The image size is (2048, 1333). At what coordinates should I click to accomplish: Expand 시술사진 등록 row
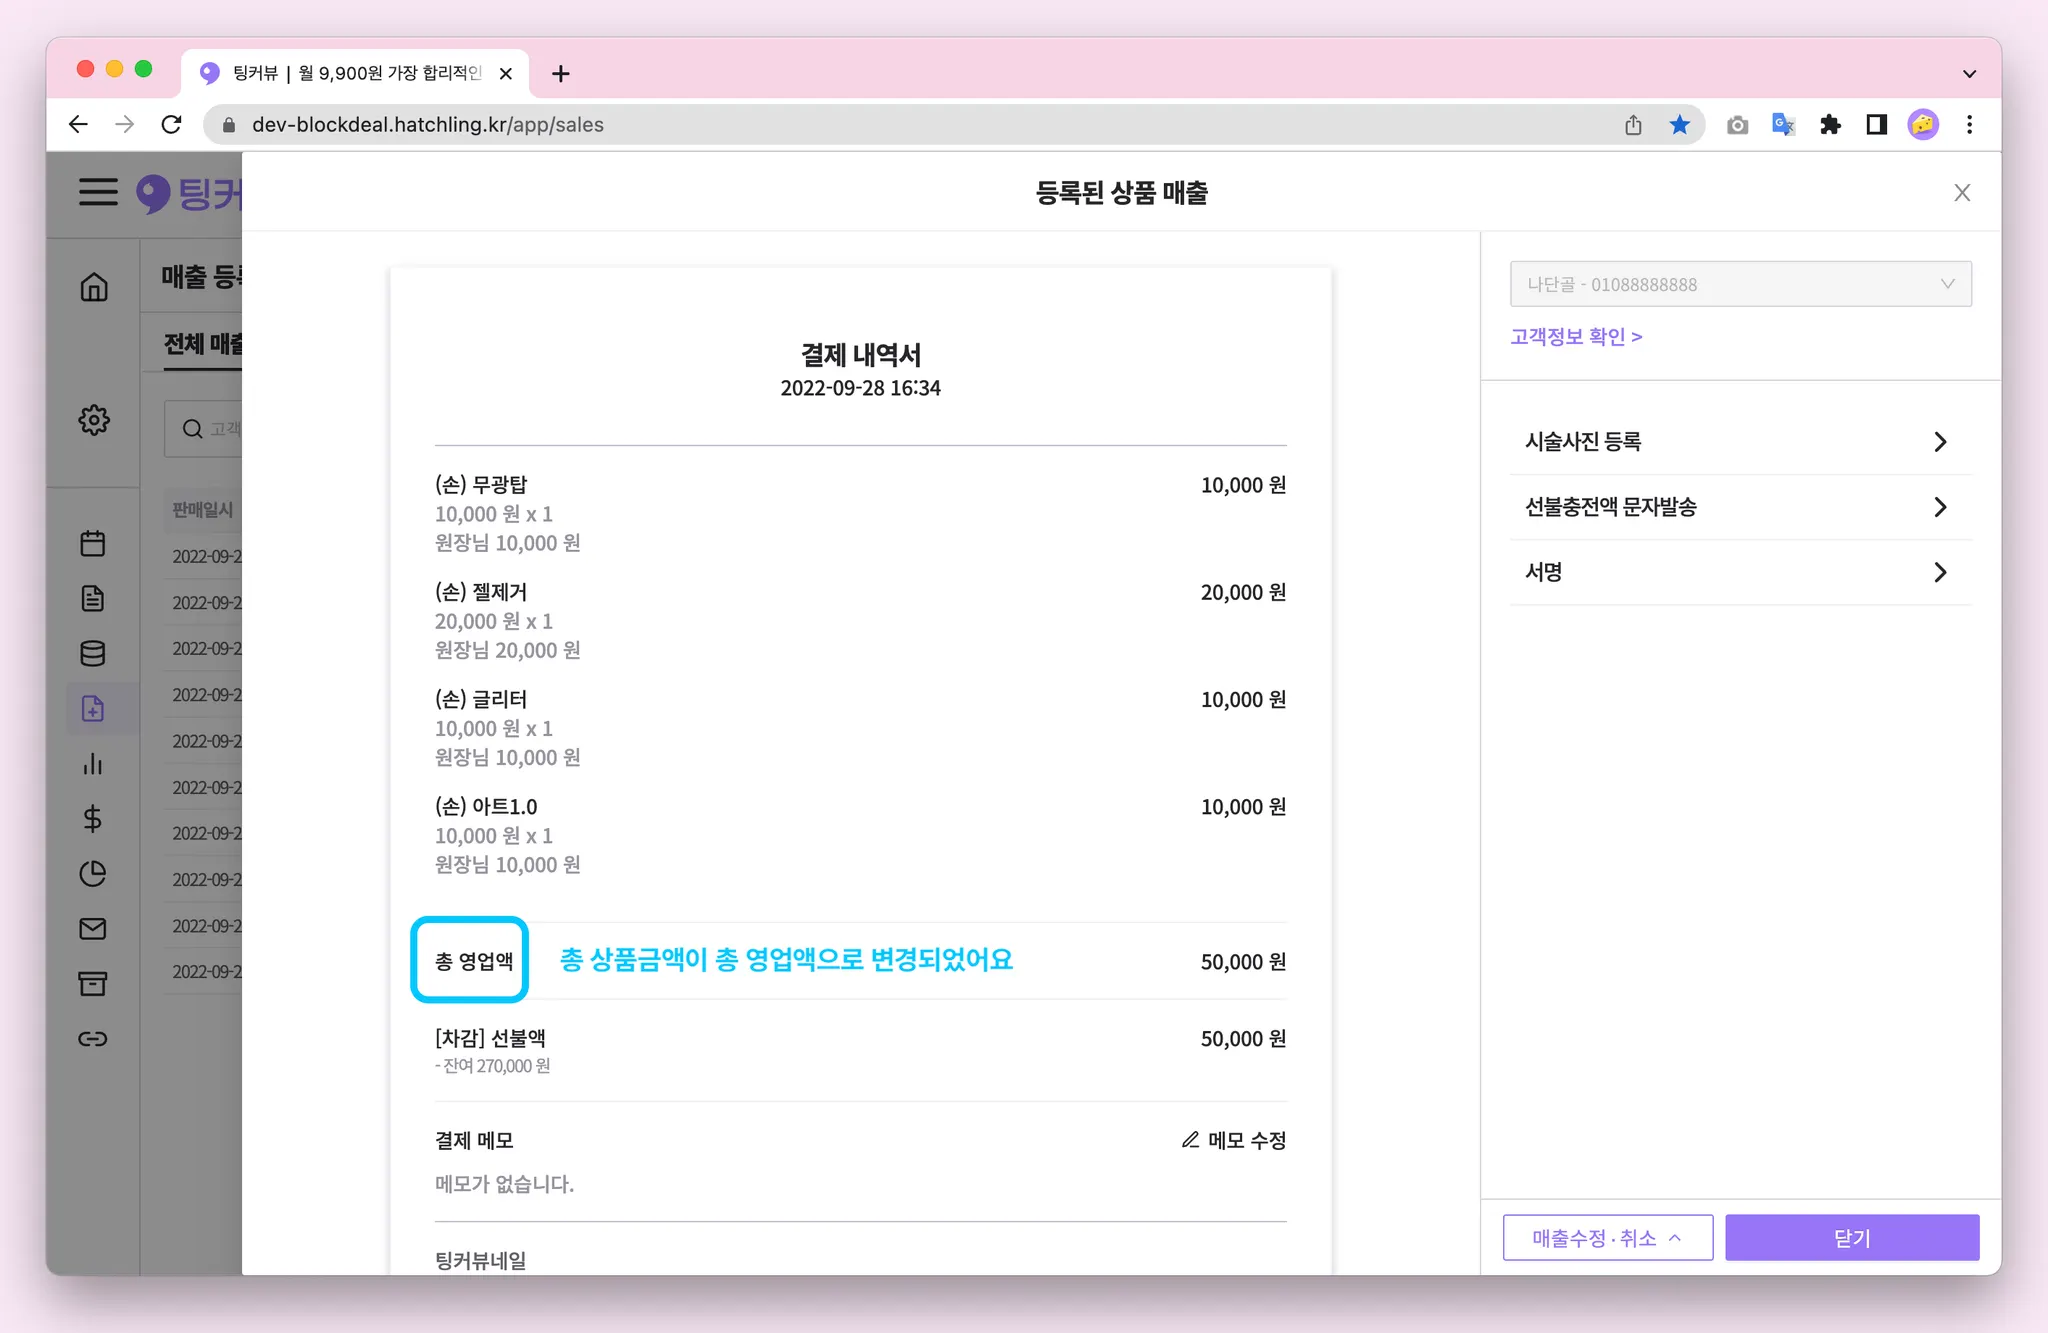1740,442
